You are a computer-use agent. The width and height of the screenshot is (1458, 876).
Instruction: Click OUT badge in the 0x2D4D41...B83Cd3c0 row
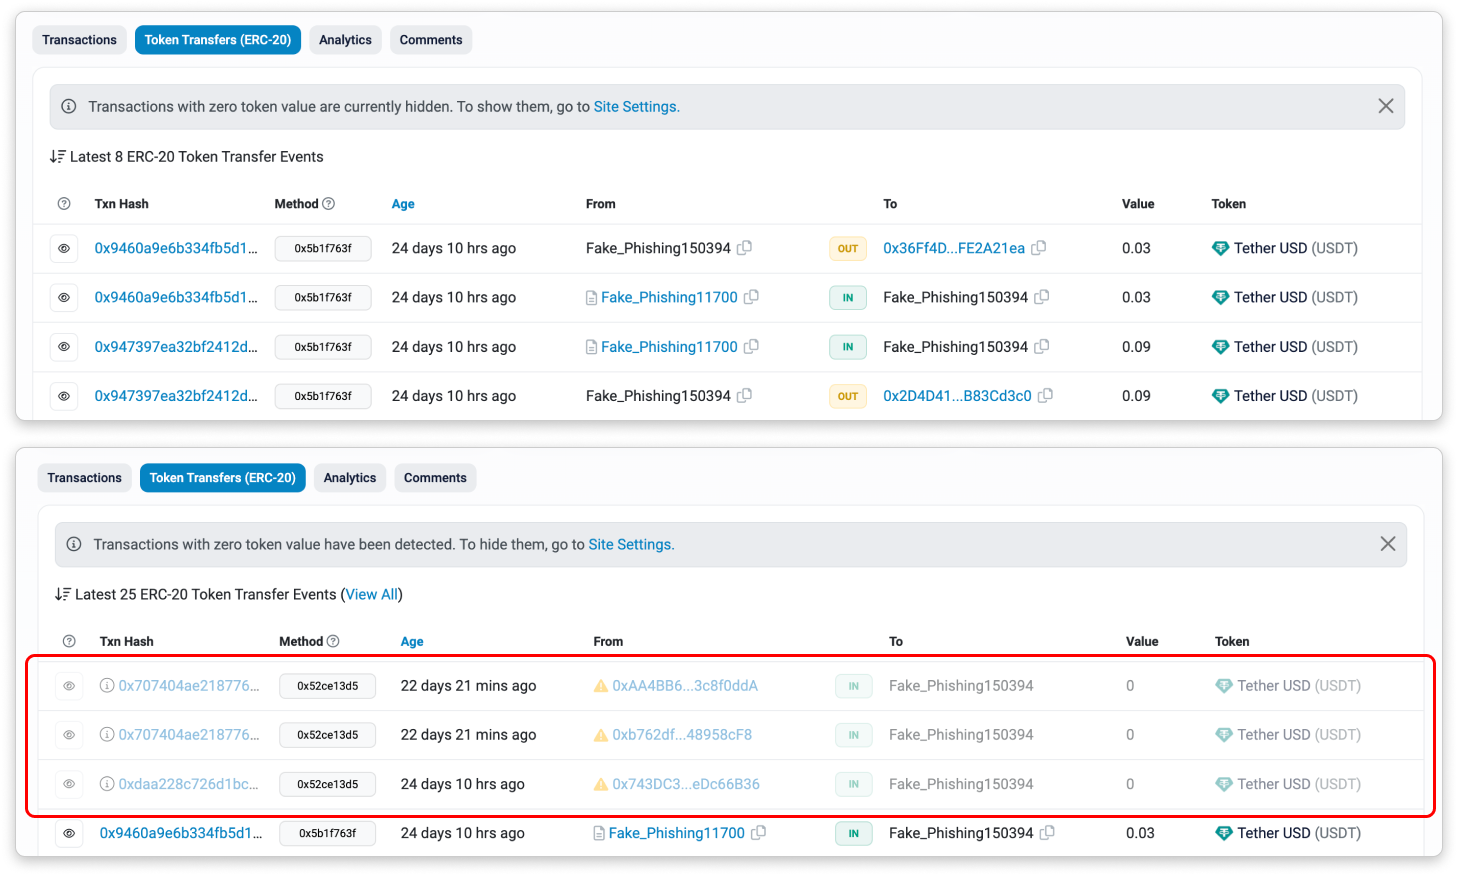[848, 396]
